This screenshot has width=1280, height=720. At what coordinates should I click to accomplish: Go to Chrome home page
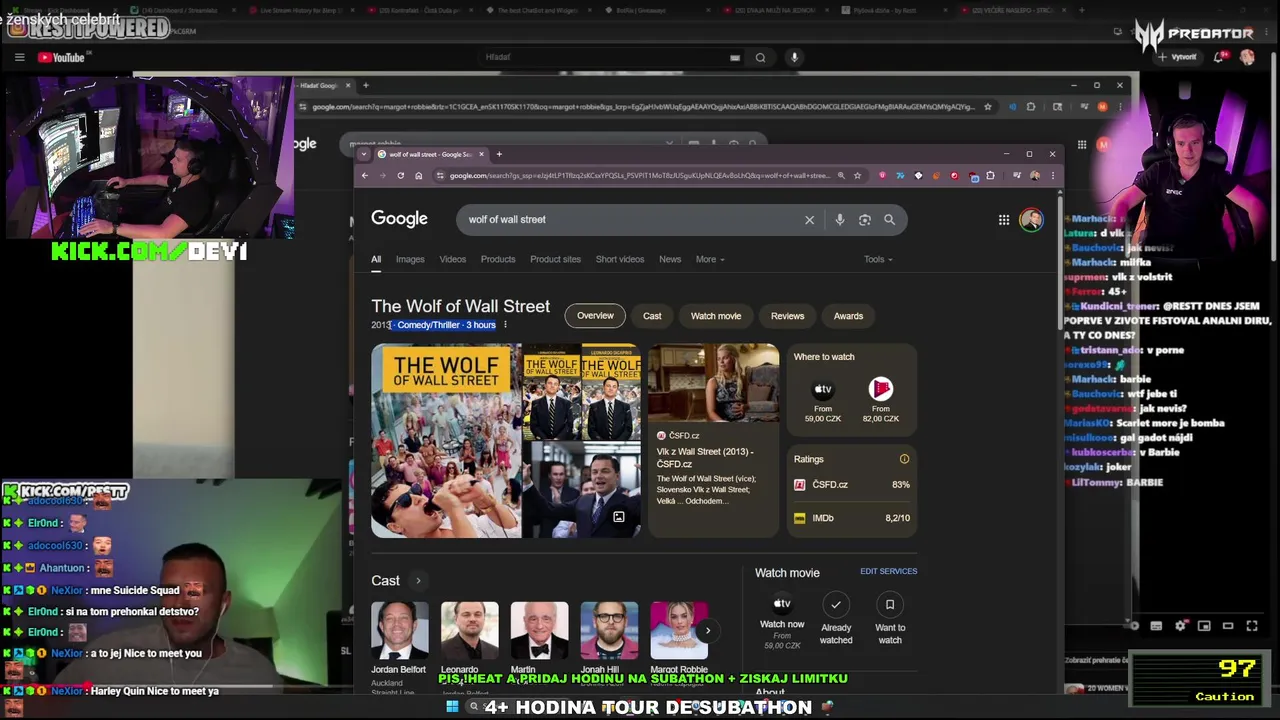(418, 176)
